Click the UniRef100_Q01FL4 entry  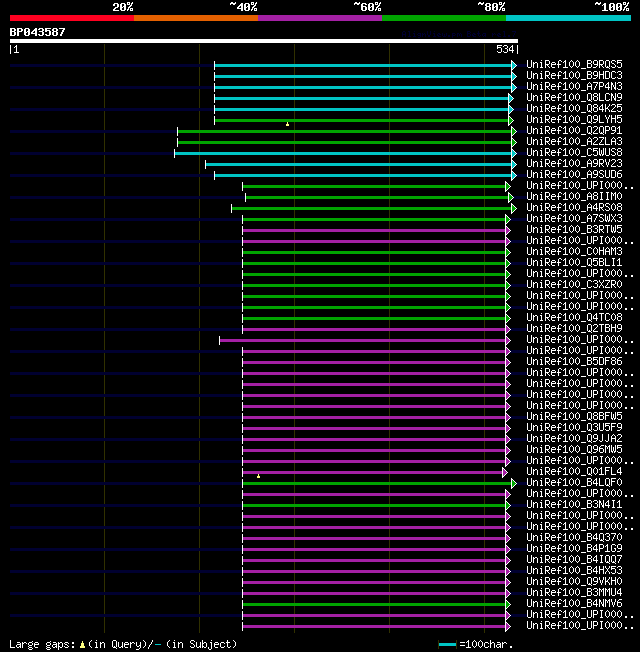574,472
